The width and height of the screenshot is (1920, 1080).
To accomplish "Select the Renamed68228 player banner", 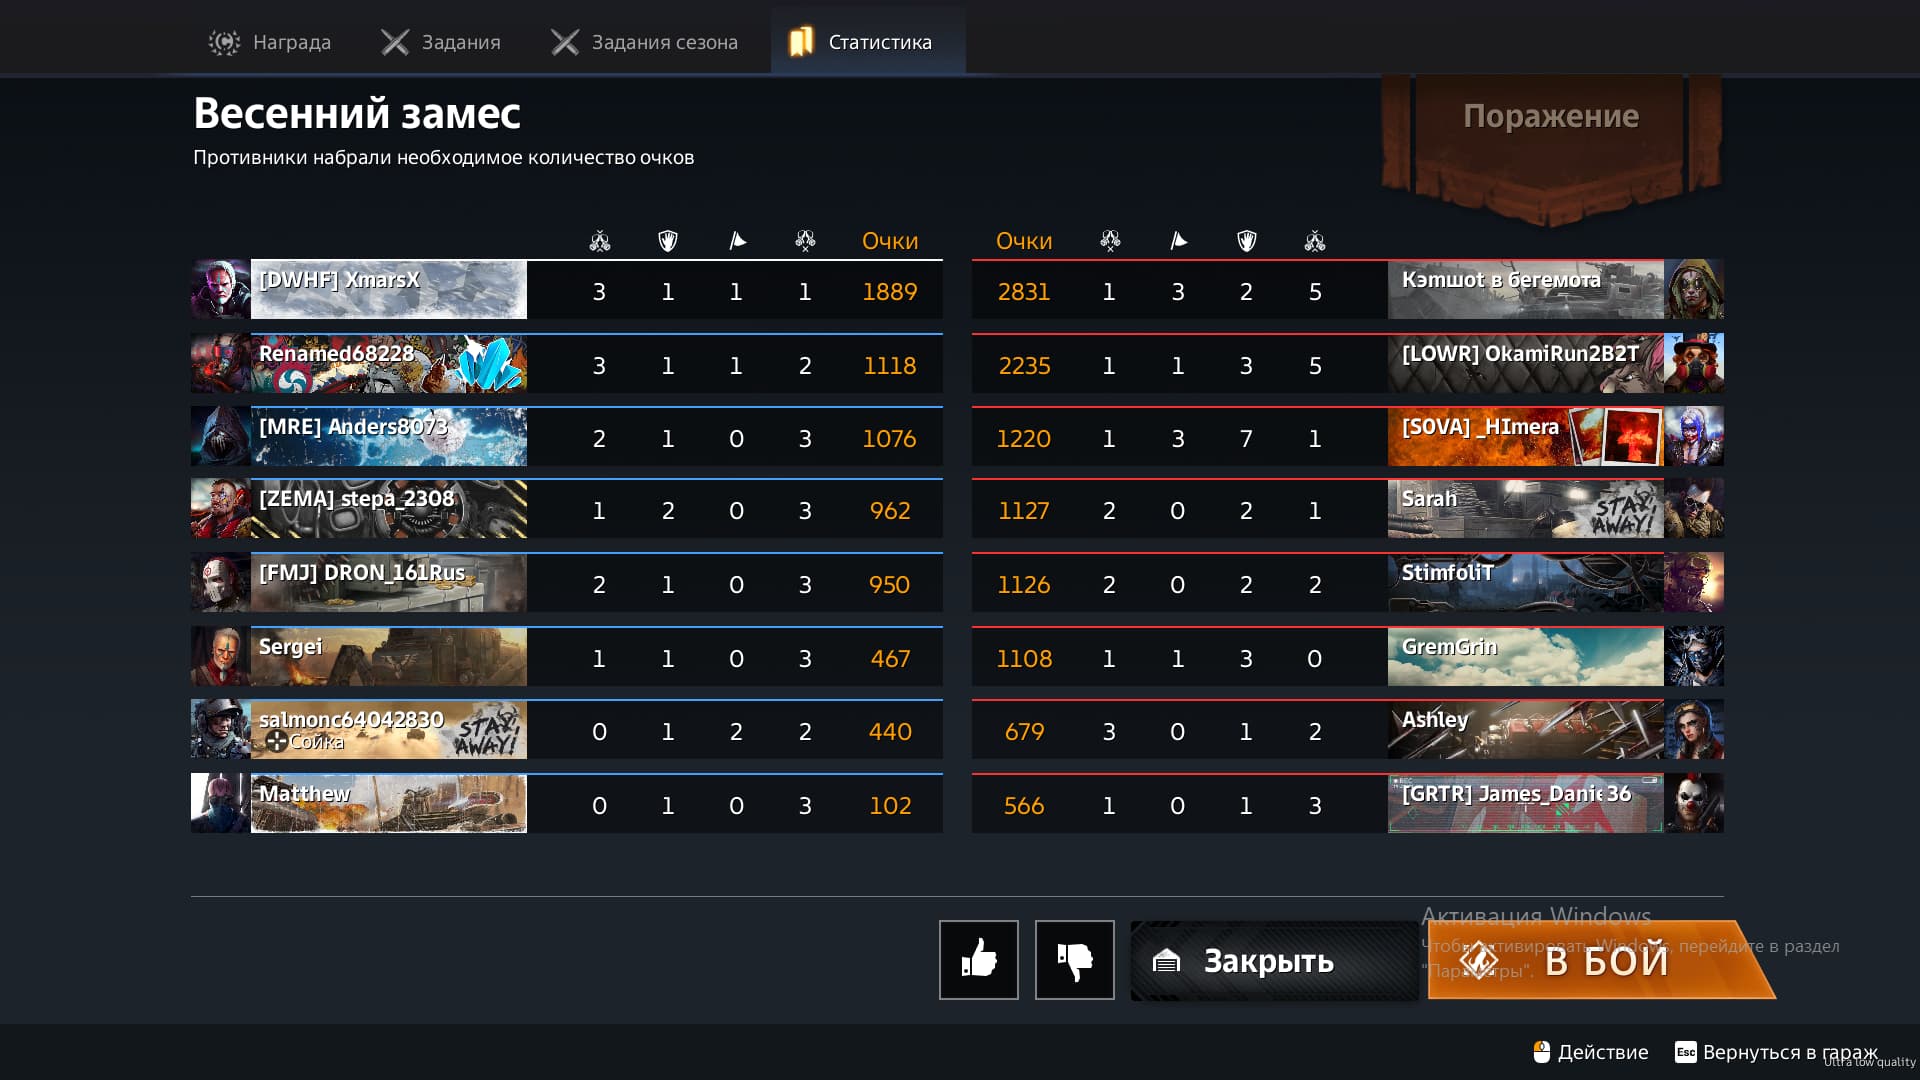I will pos(388,364).
